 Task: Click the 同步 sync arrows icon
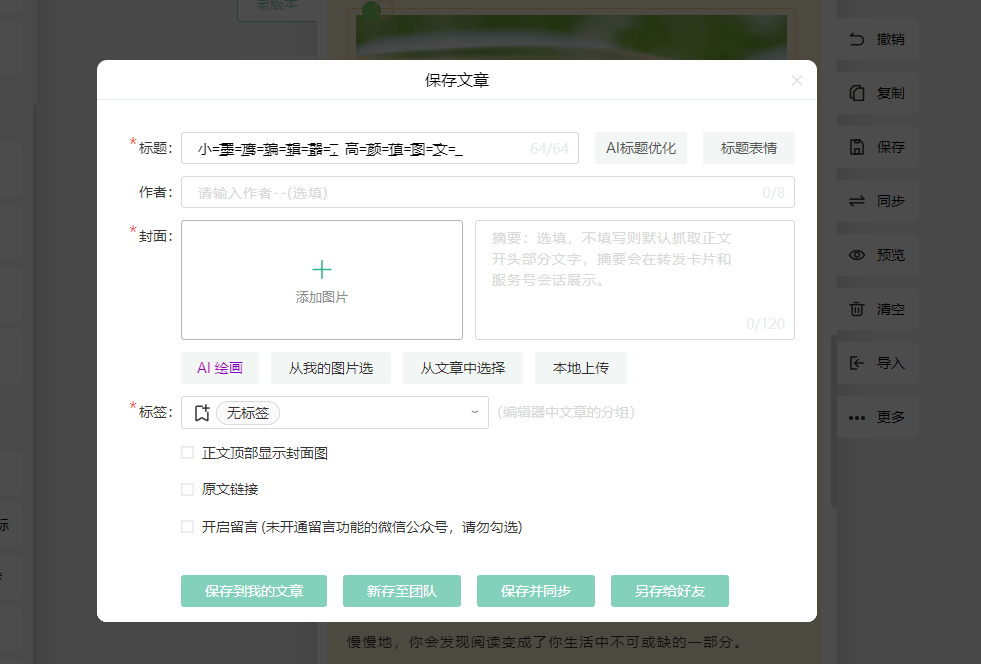pyautogui.click(x=856, y=201)
